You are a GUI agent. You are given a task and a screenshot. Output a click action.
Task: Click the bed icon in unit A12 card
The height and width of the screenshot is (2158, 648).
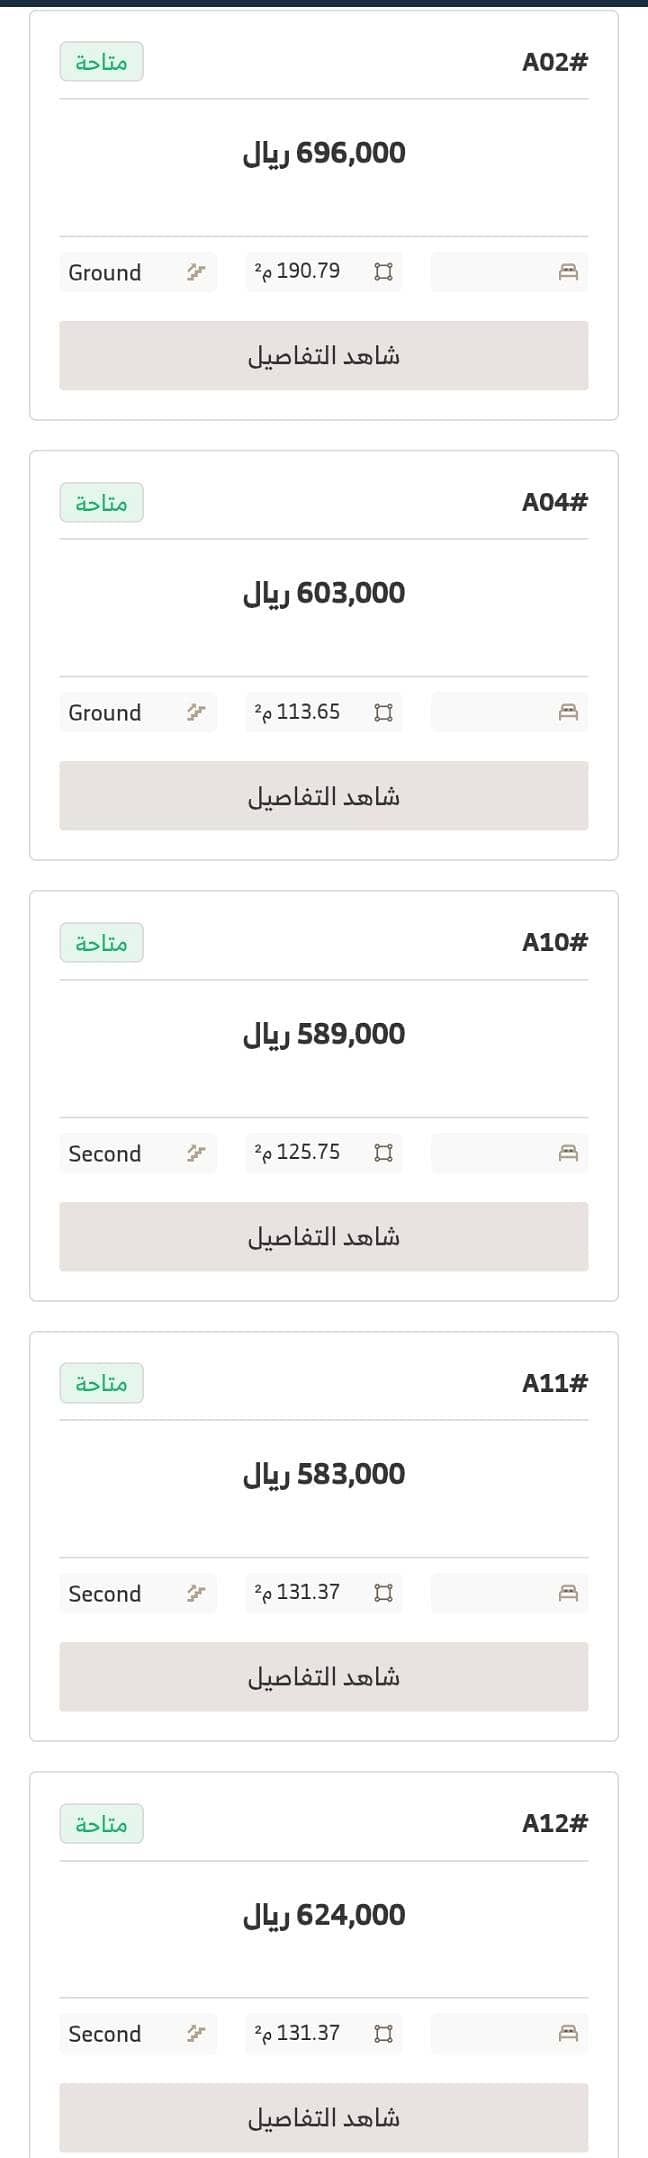click(x=568, y=2033)
